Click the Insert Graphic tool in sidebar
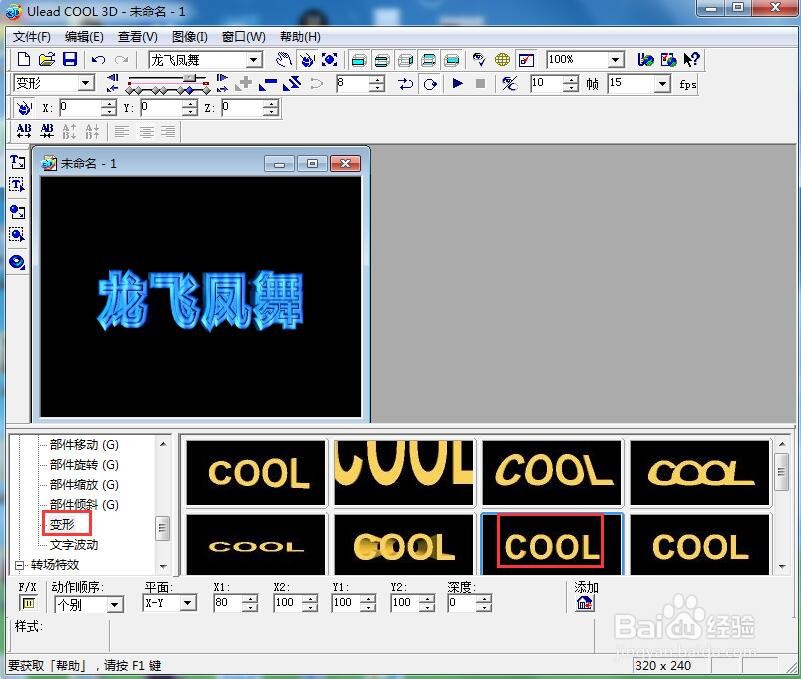Viewport: 801px width, 679px height. (x=17, y=212)
